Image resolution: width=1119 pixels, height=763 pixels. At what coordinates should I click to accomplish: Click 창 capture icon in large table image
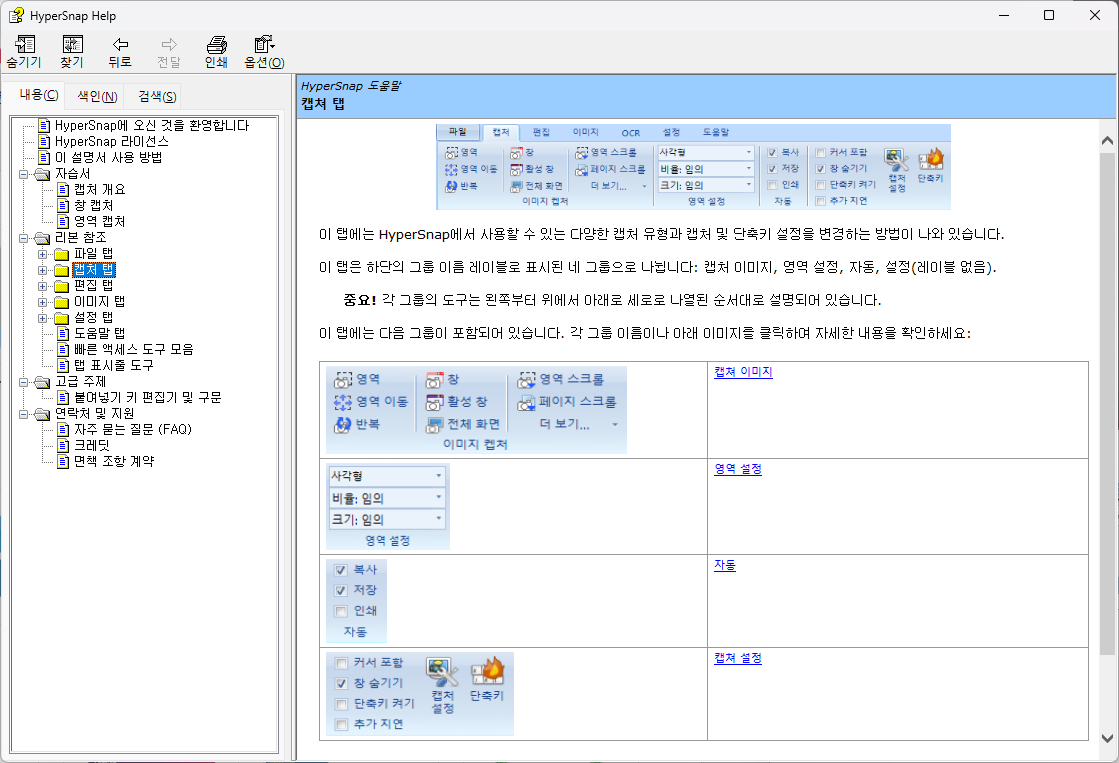[435, 380]
